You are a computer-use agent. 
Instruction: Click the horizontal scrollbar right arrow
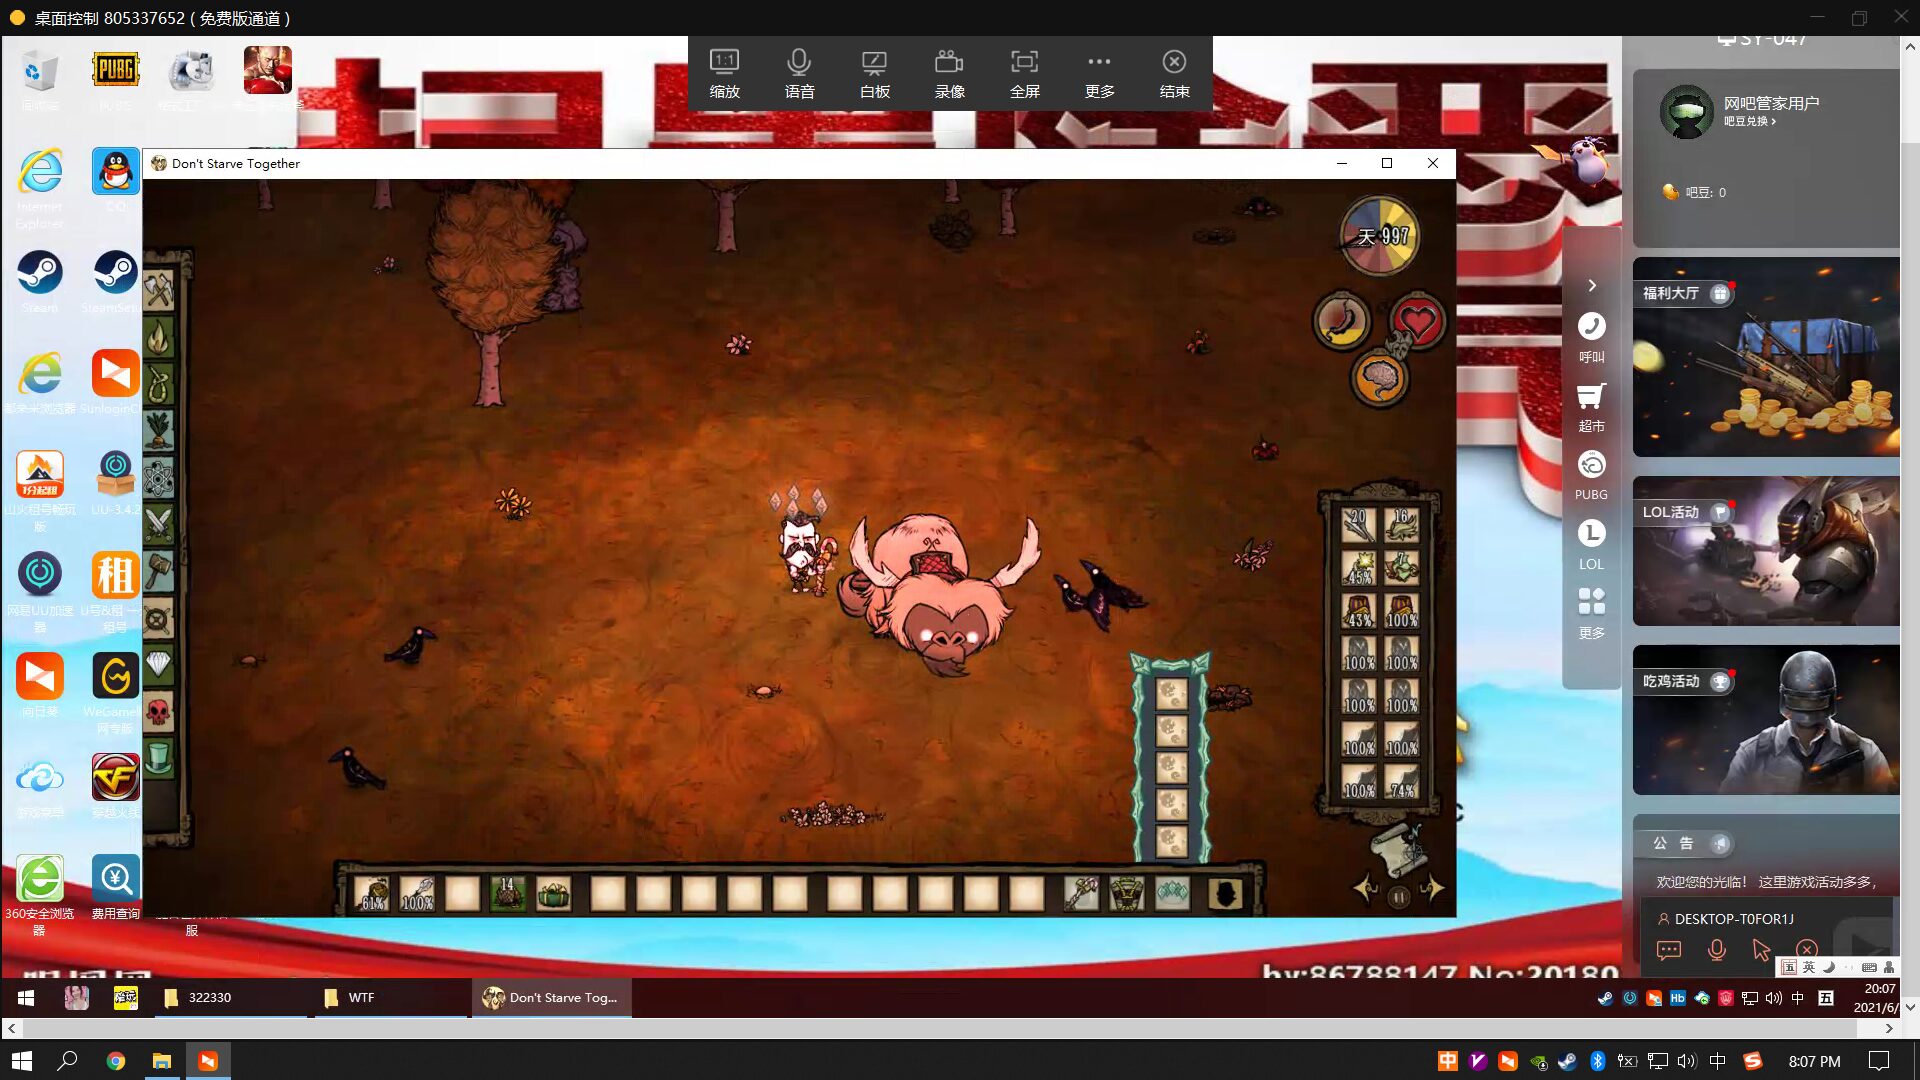1889,1028
